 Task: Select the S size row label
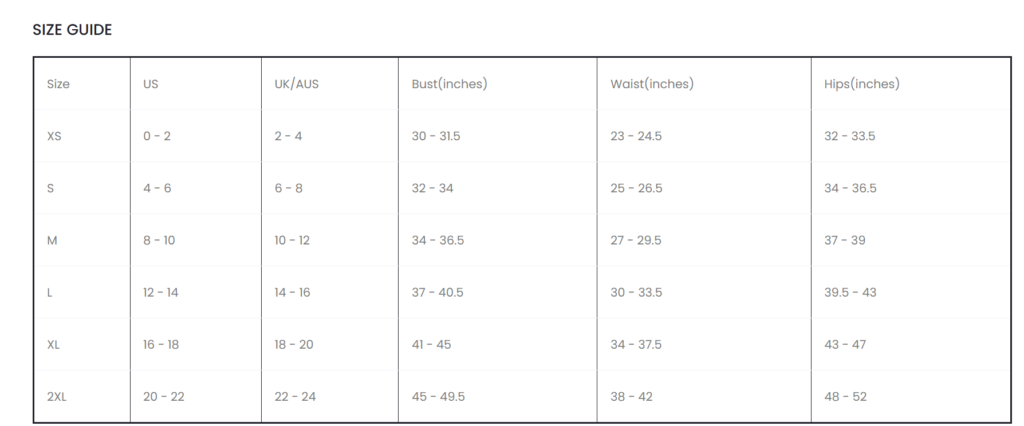click(51, 188)
